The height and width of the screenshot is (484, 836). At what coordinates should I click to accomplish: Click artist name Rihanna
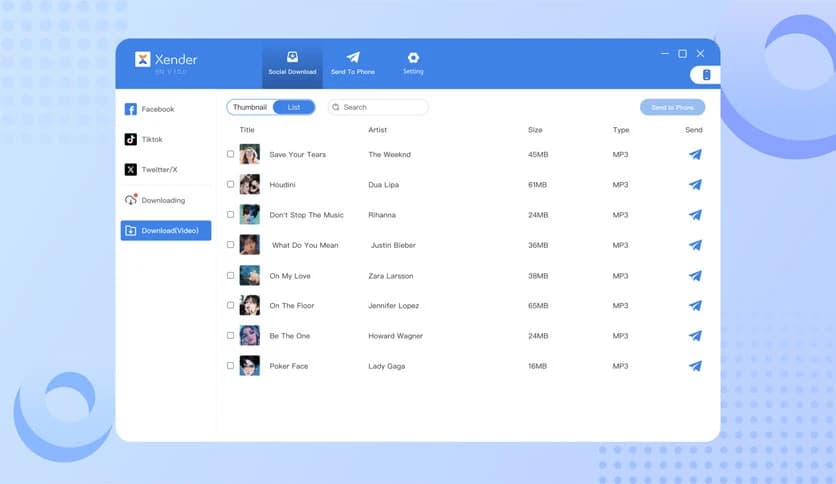[382, 215]
